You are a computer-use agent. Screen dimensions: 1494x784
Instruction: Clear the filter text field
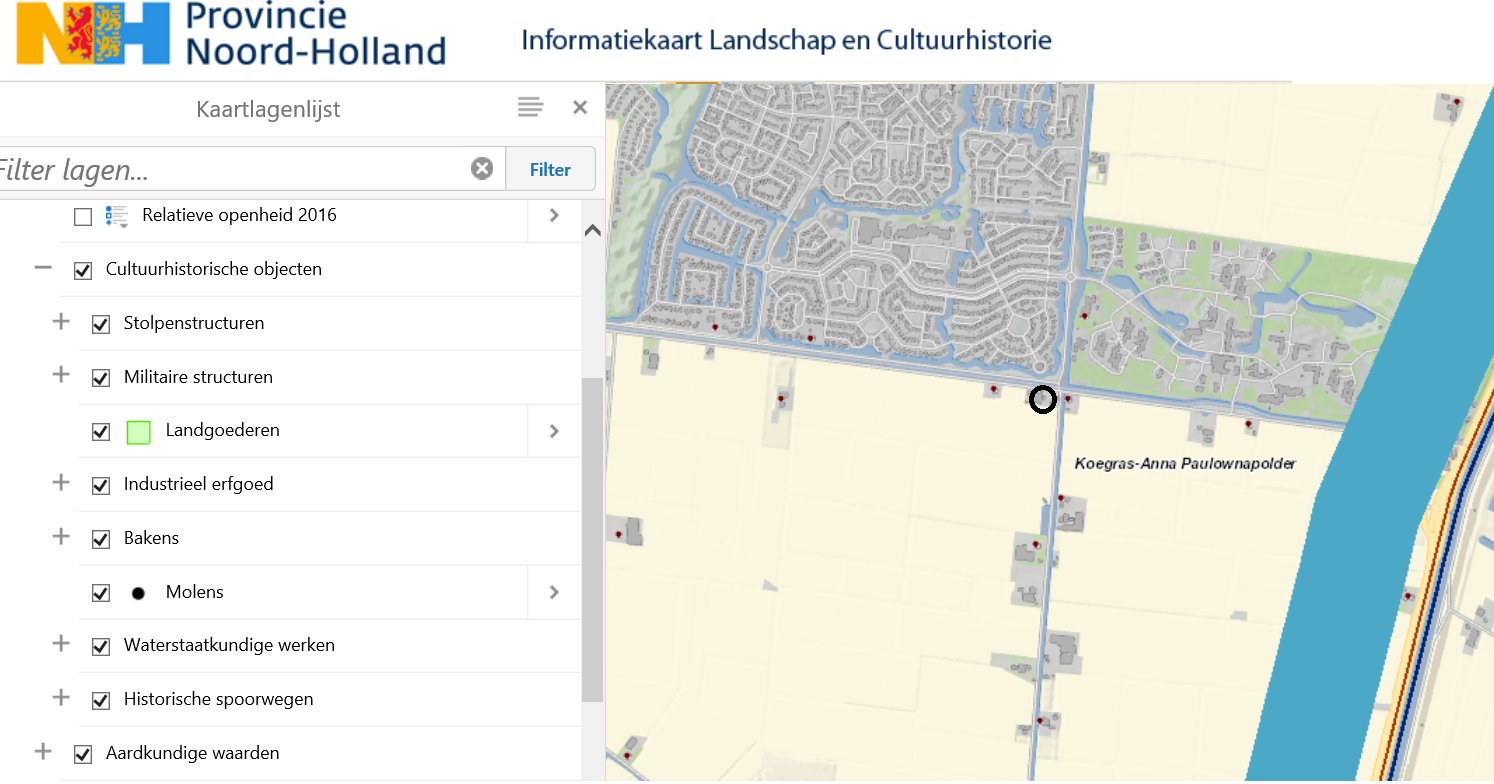[482, 169]
